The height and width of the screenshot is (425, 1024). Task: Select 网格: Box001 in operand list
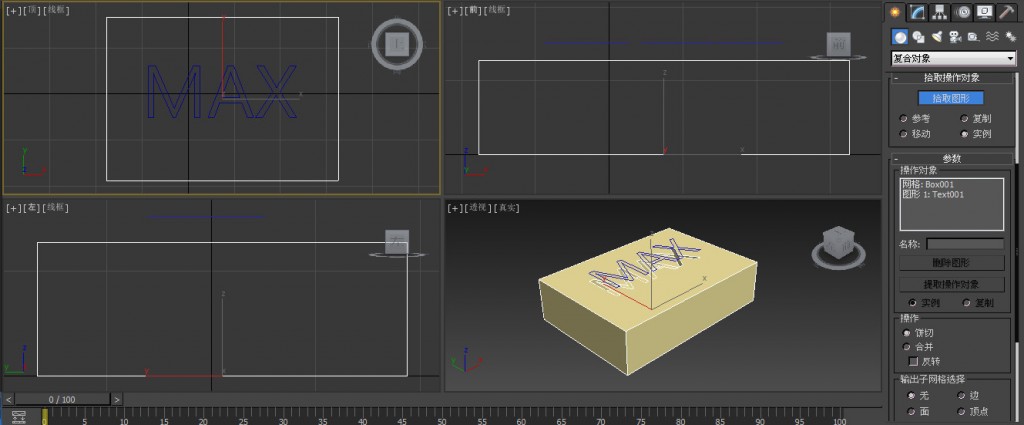point(928,185)
